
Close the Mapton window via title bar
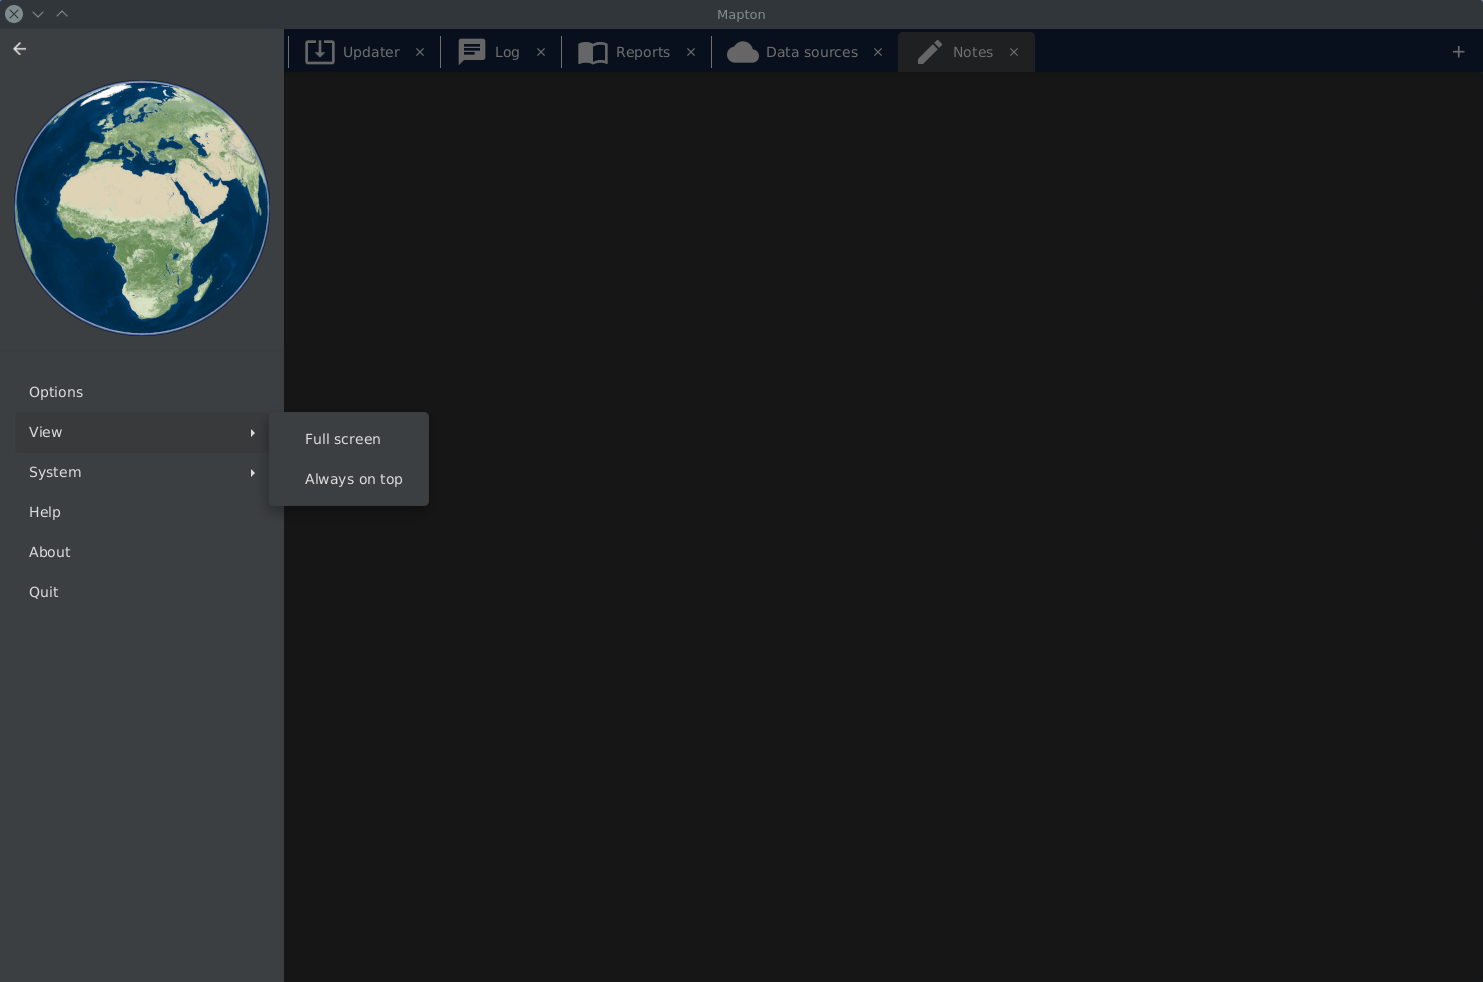pos(14,14)
